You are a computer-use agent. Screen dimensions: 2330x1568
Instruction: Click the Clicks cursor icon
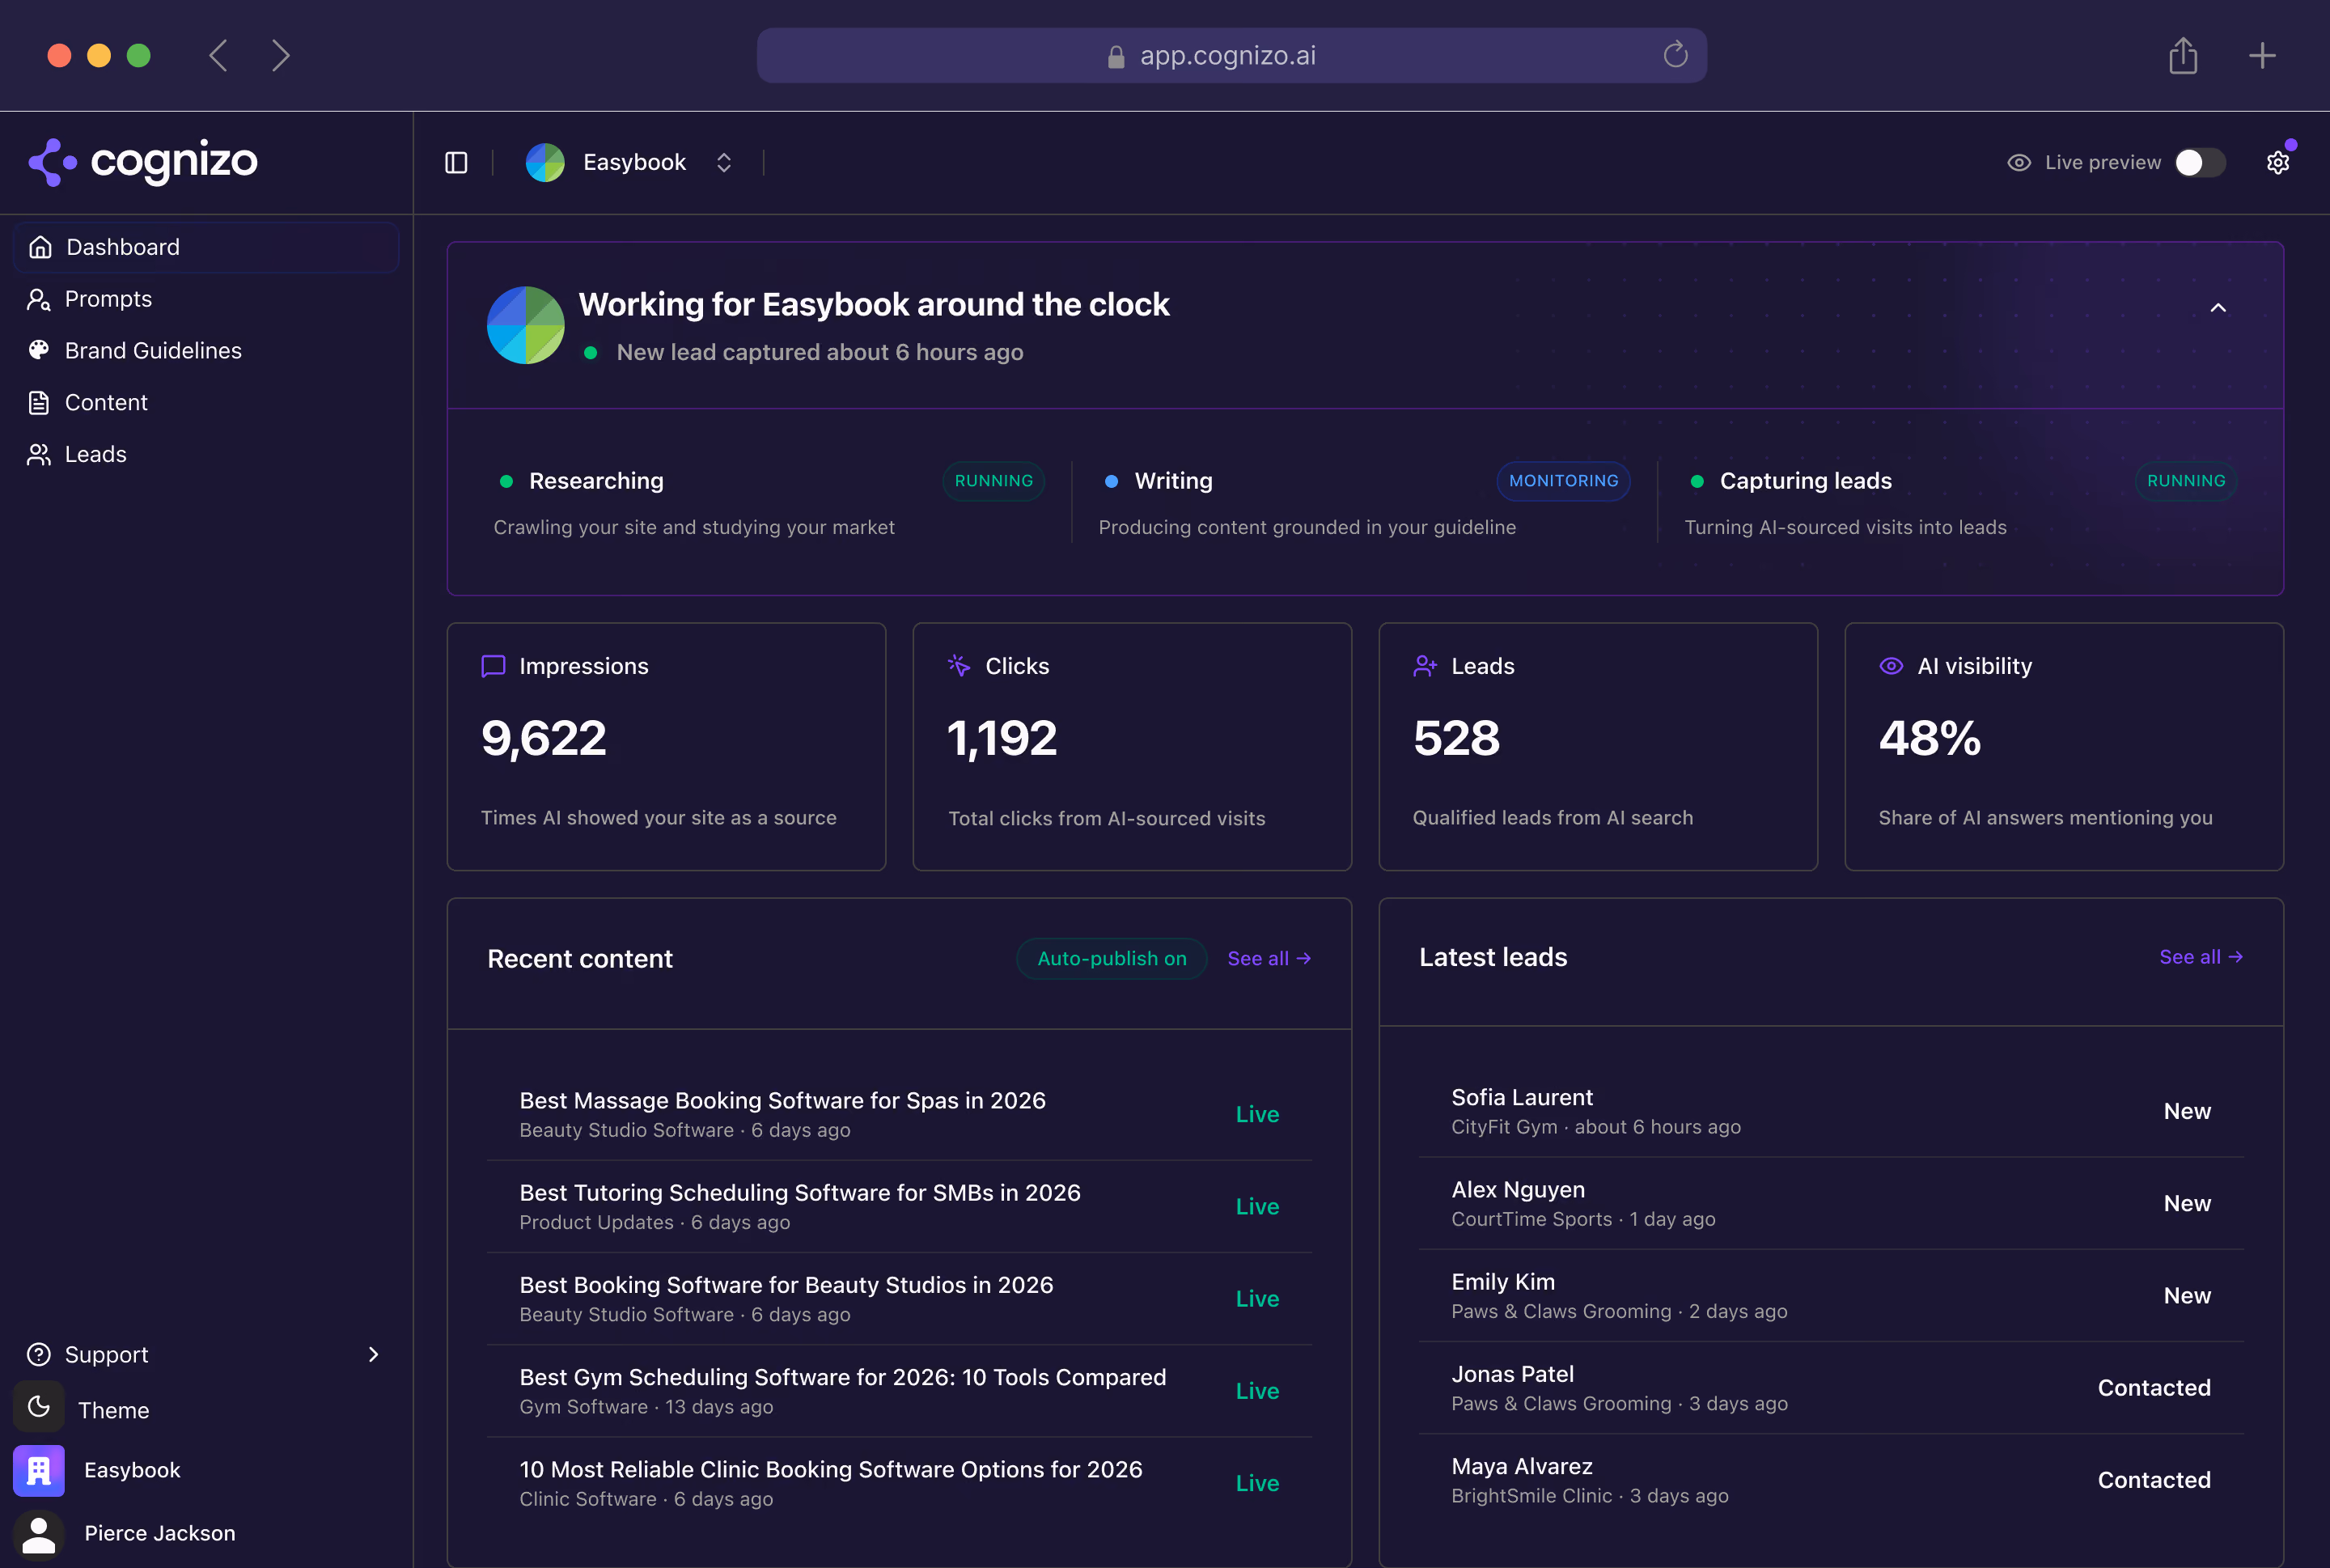[959, 666]
